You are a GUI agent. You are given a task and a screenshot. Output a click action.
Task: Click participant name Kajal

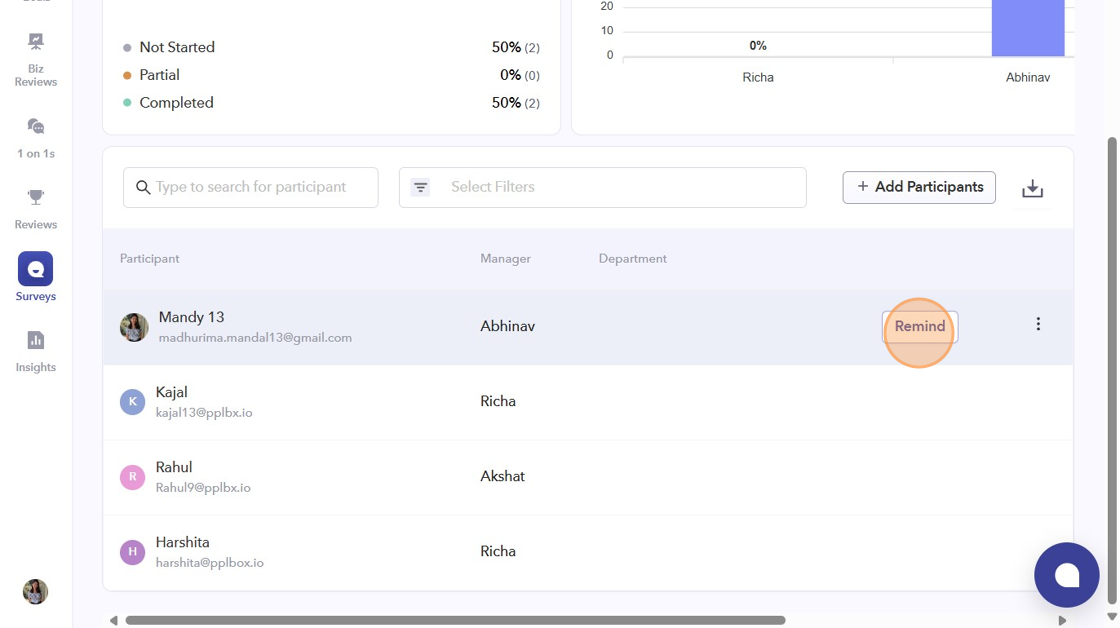tap(171, 392)
